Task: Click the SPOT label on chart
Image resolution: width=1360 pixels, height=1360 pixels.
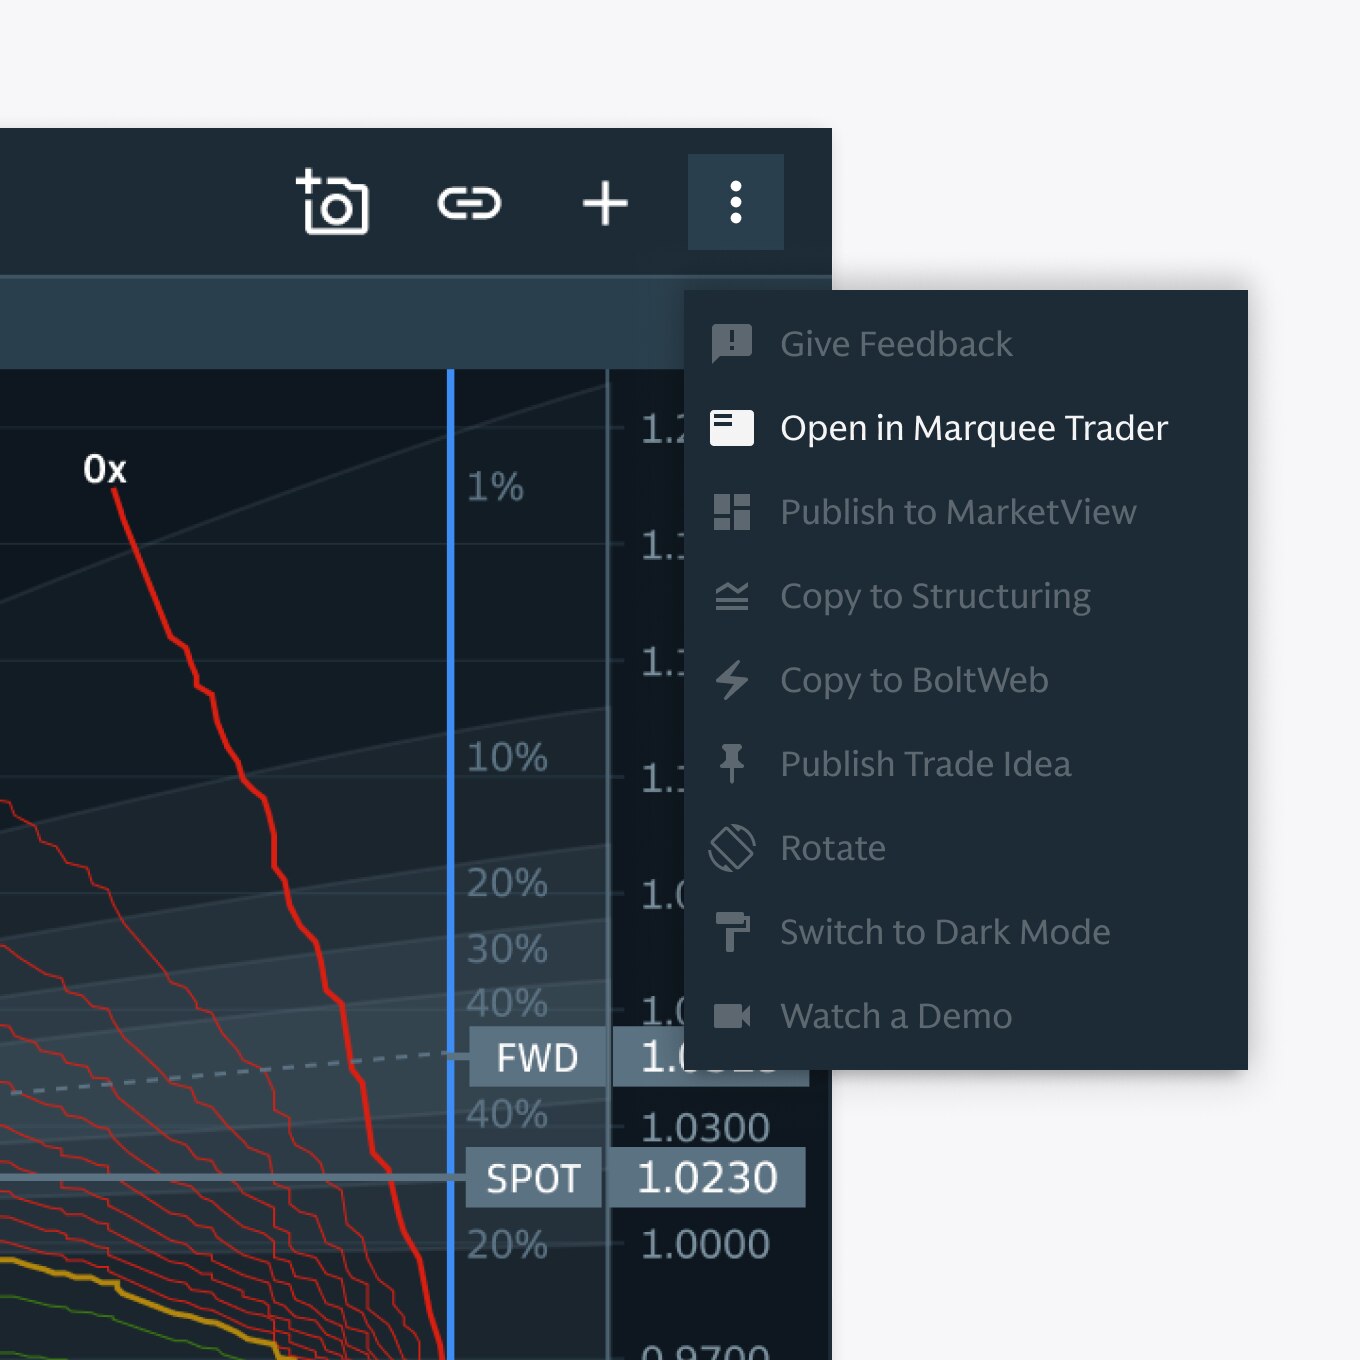Action: pos(533,1178)
